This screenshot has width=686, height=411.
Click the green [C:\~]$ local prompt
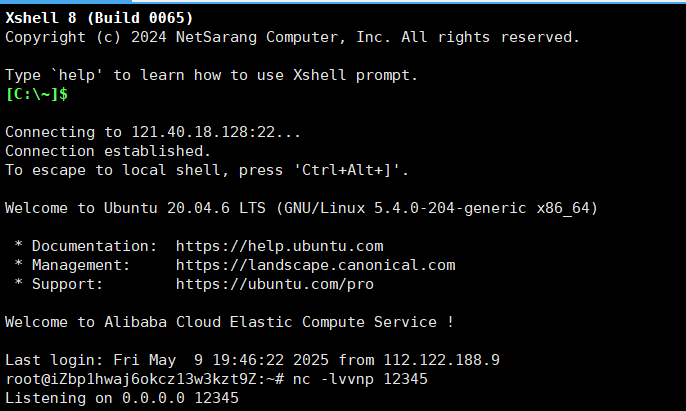click(x=37, y=94)
